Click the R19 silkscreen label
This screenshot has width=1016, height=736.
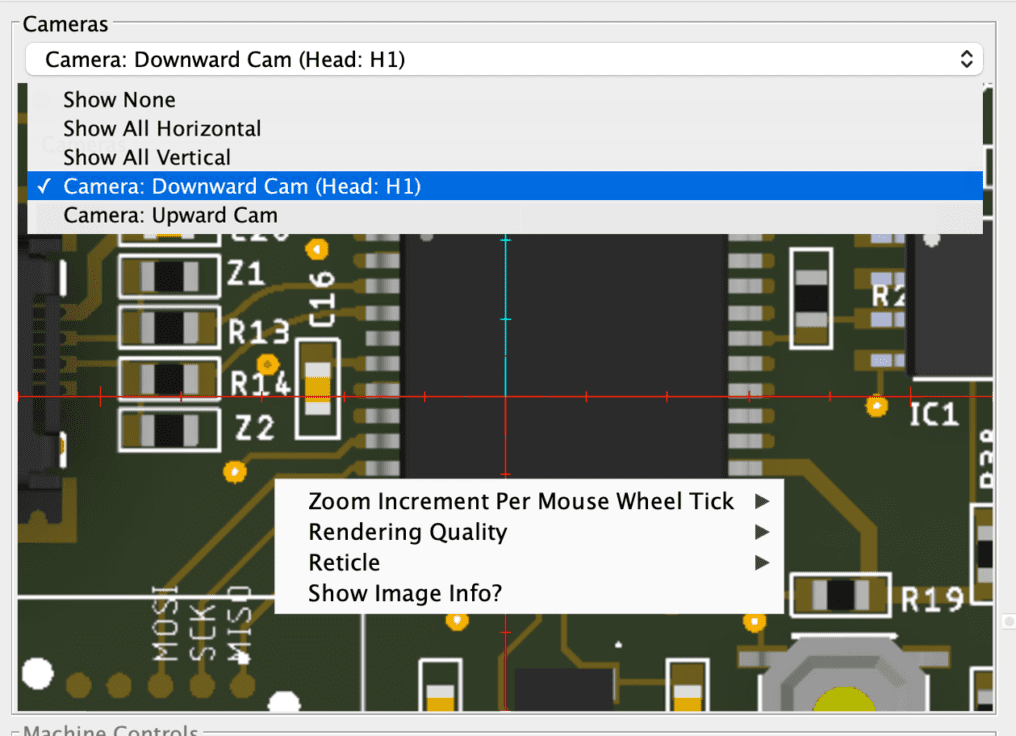[932, 600]
